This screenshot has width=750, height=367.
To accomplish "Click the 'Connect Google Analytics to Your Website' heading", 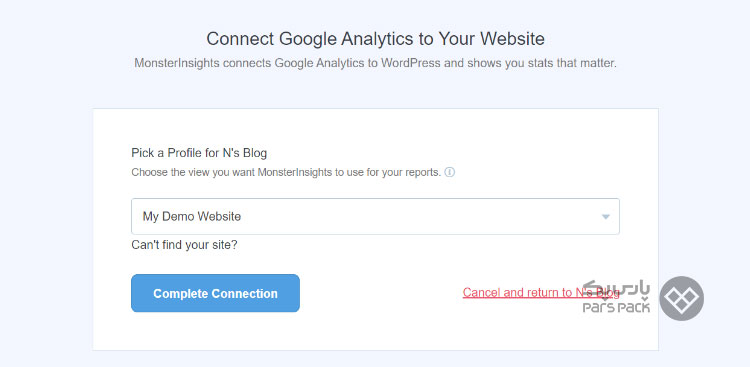I will (375, 39).
